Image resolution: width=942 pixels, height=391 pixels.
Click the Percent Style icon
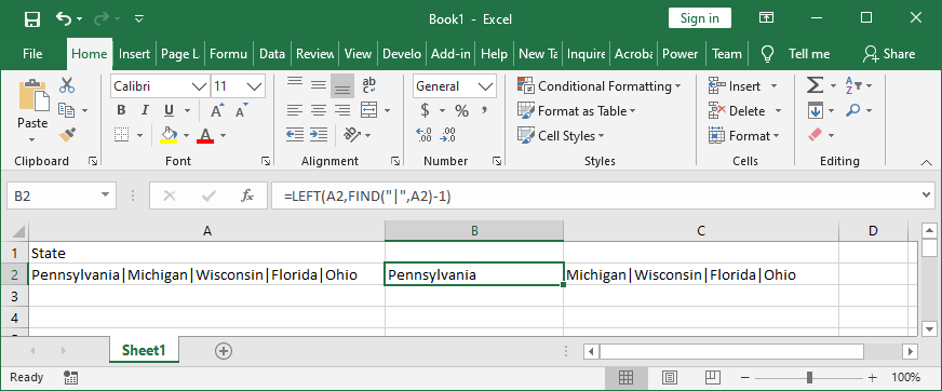[x=461, y=111]
